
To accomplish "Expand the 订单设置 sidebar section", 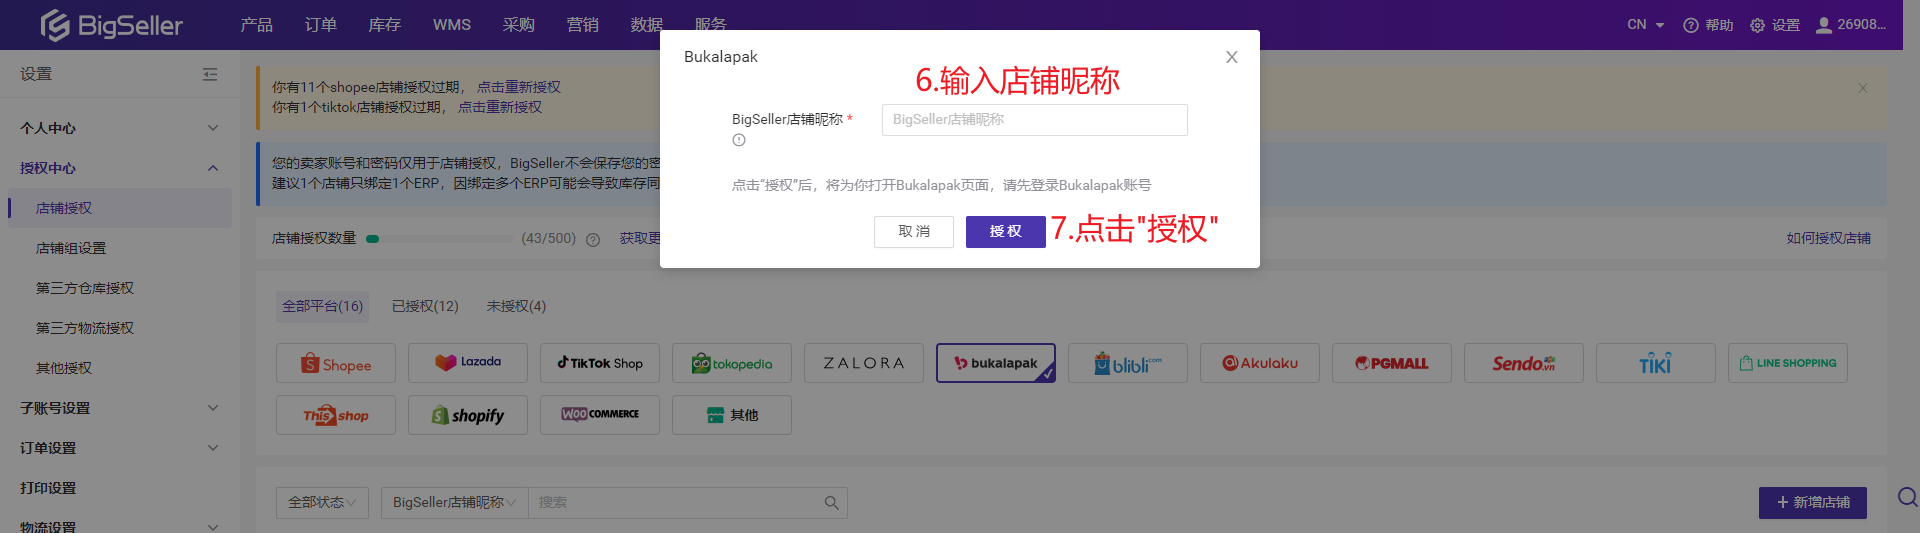I will click(x=120, y=448).
